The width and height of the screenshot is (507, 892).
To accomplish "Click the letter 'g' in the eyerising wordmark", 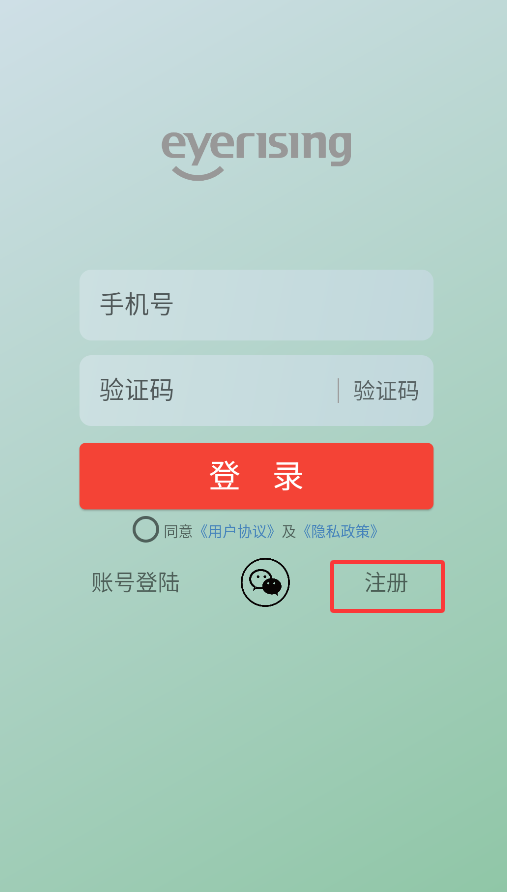I will click(339, 149).
